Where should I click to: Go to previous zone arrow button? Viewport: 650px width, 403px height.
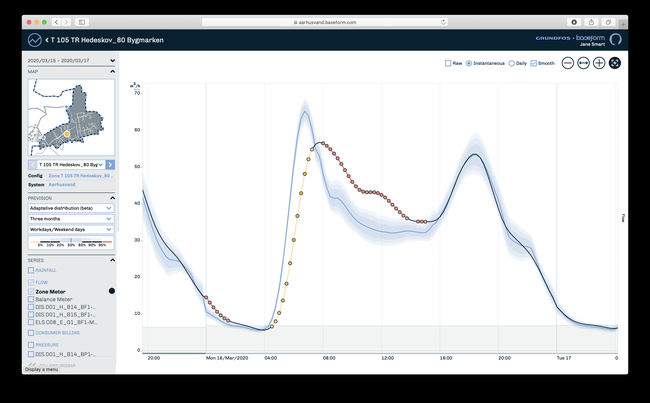(x=32, y=165)
